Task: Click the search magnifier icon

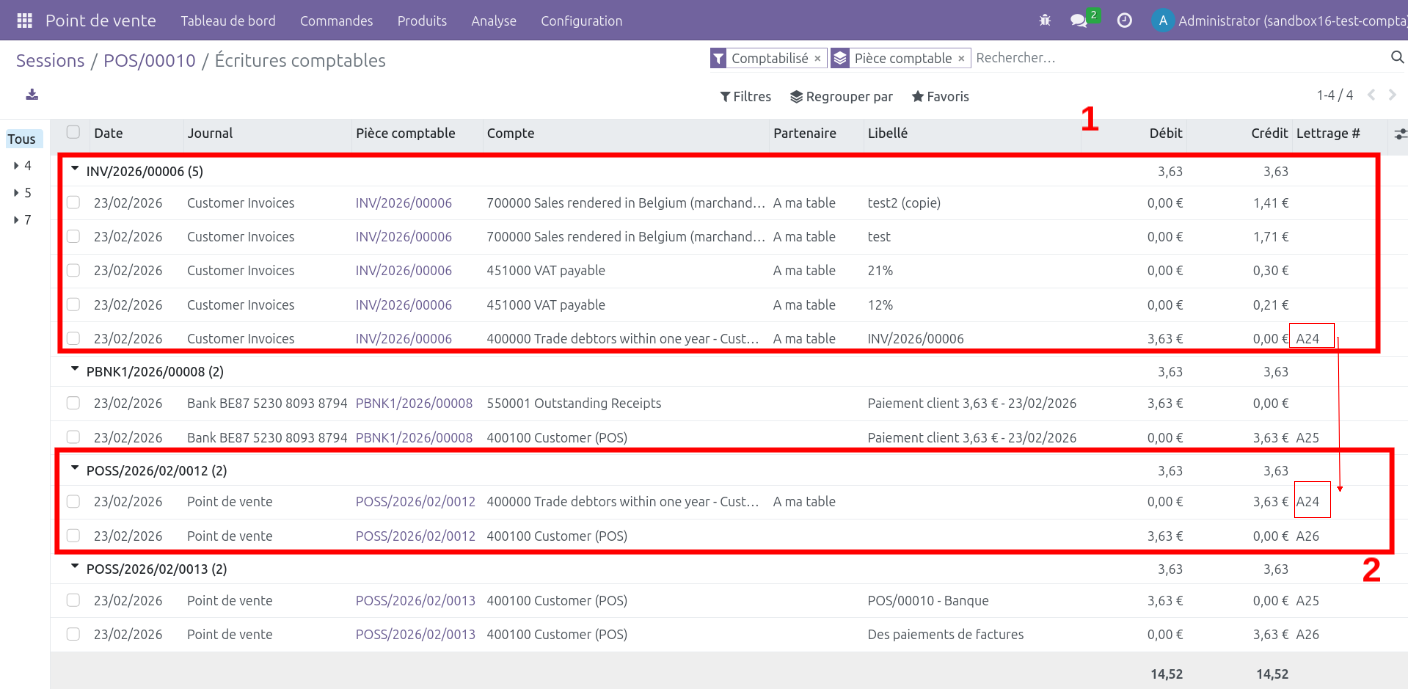Action: pyautogui.click(x=1397, y=58)
